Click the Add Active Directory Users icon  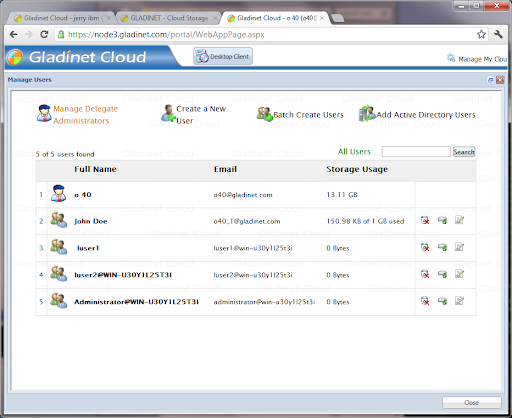[367, 114]
